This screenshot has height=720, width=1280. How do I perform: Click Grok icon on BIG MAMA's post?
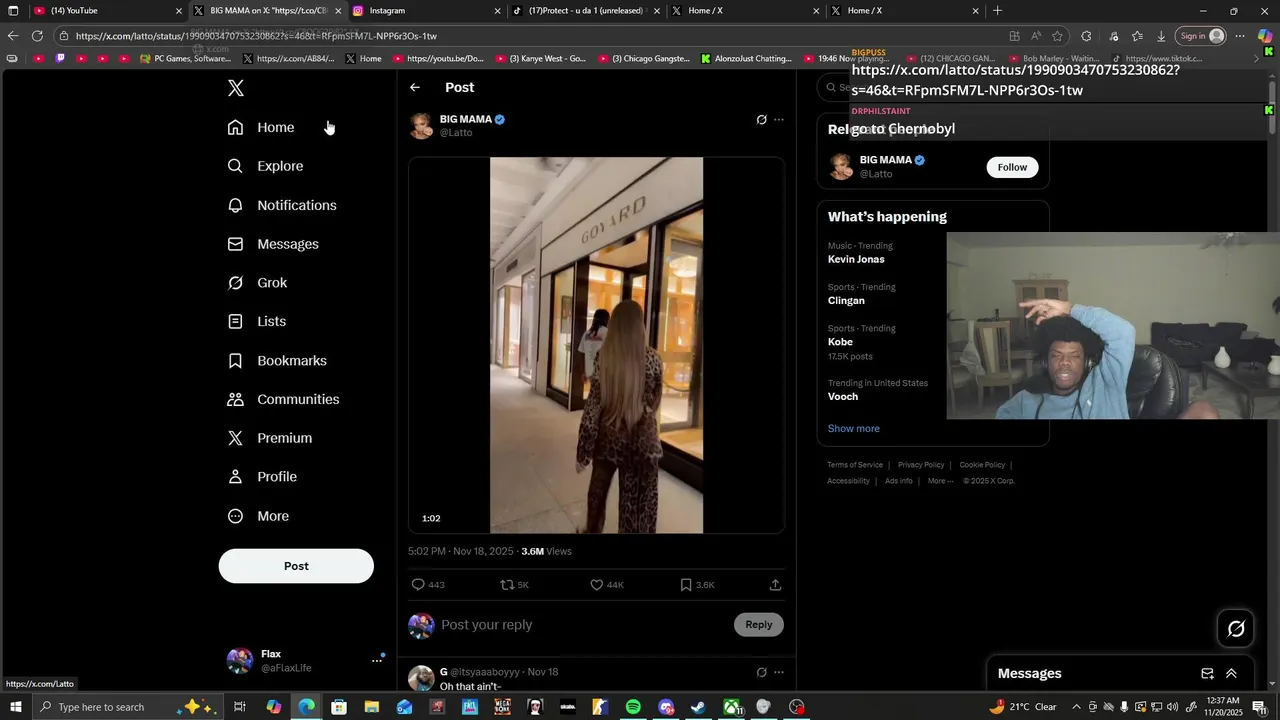(x=761, y=120)
